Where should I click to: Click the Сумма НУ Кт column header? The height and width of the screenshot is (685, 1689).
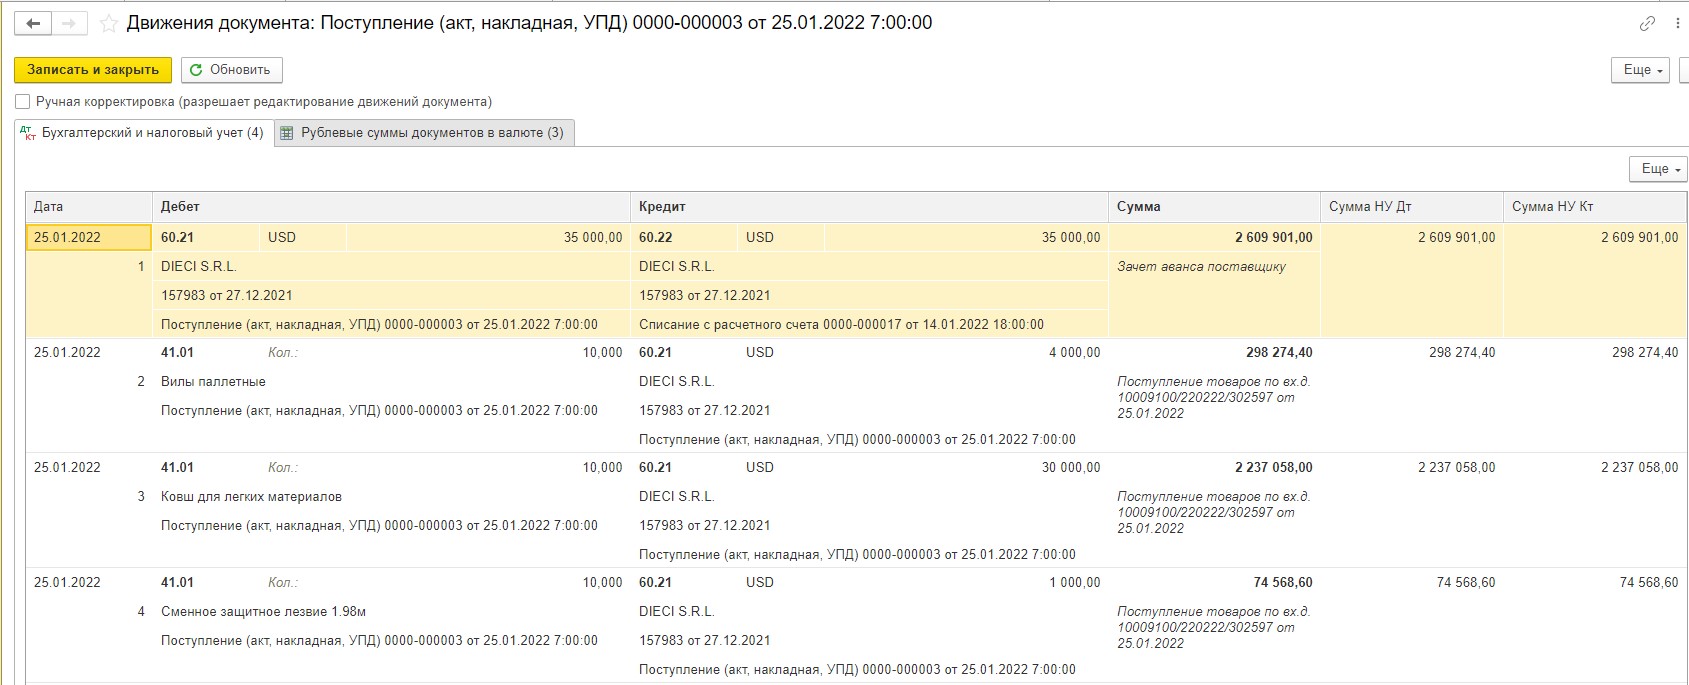coord(1594,207)
